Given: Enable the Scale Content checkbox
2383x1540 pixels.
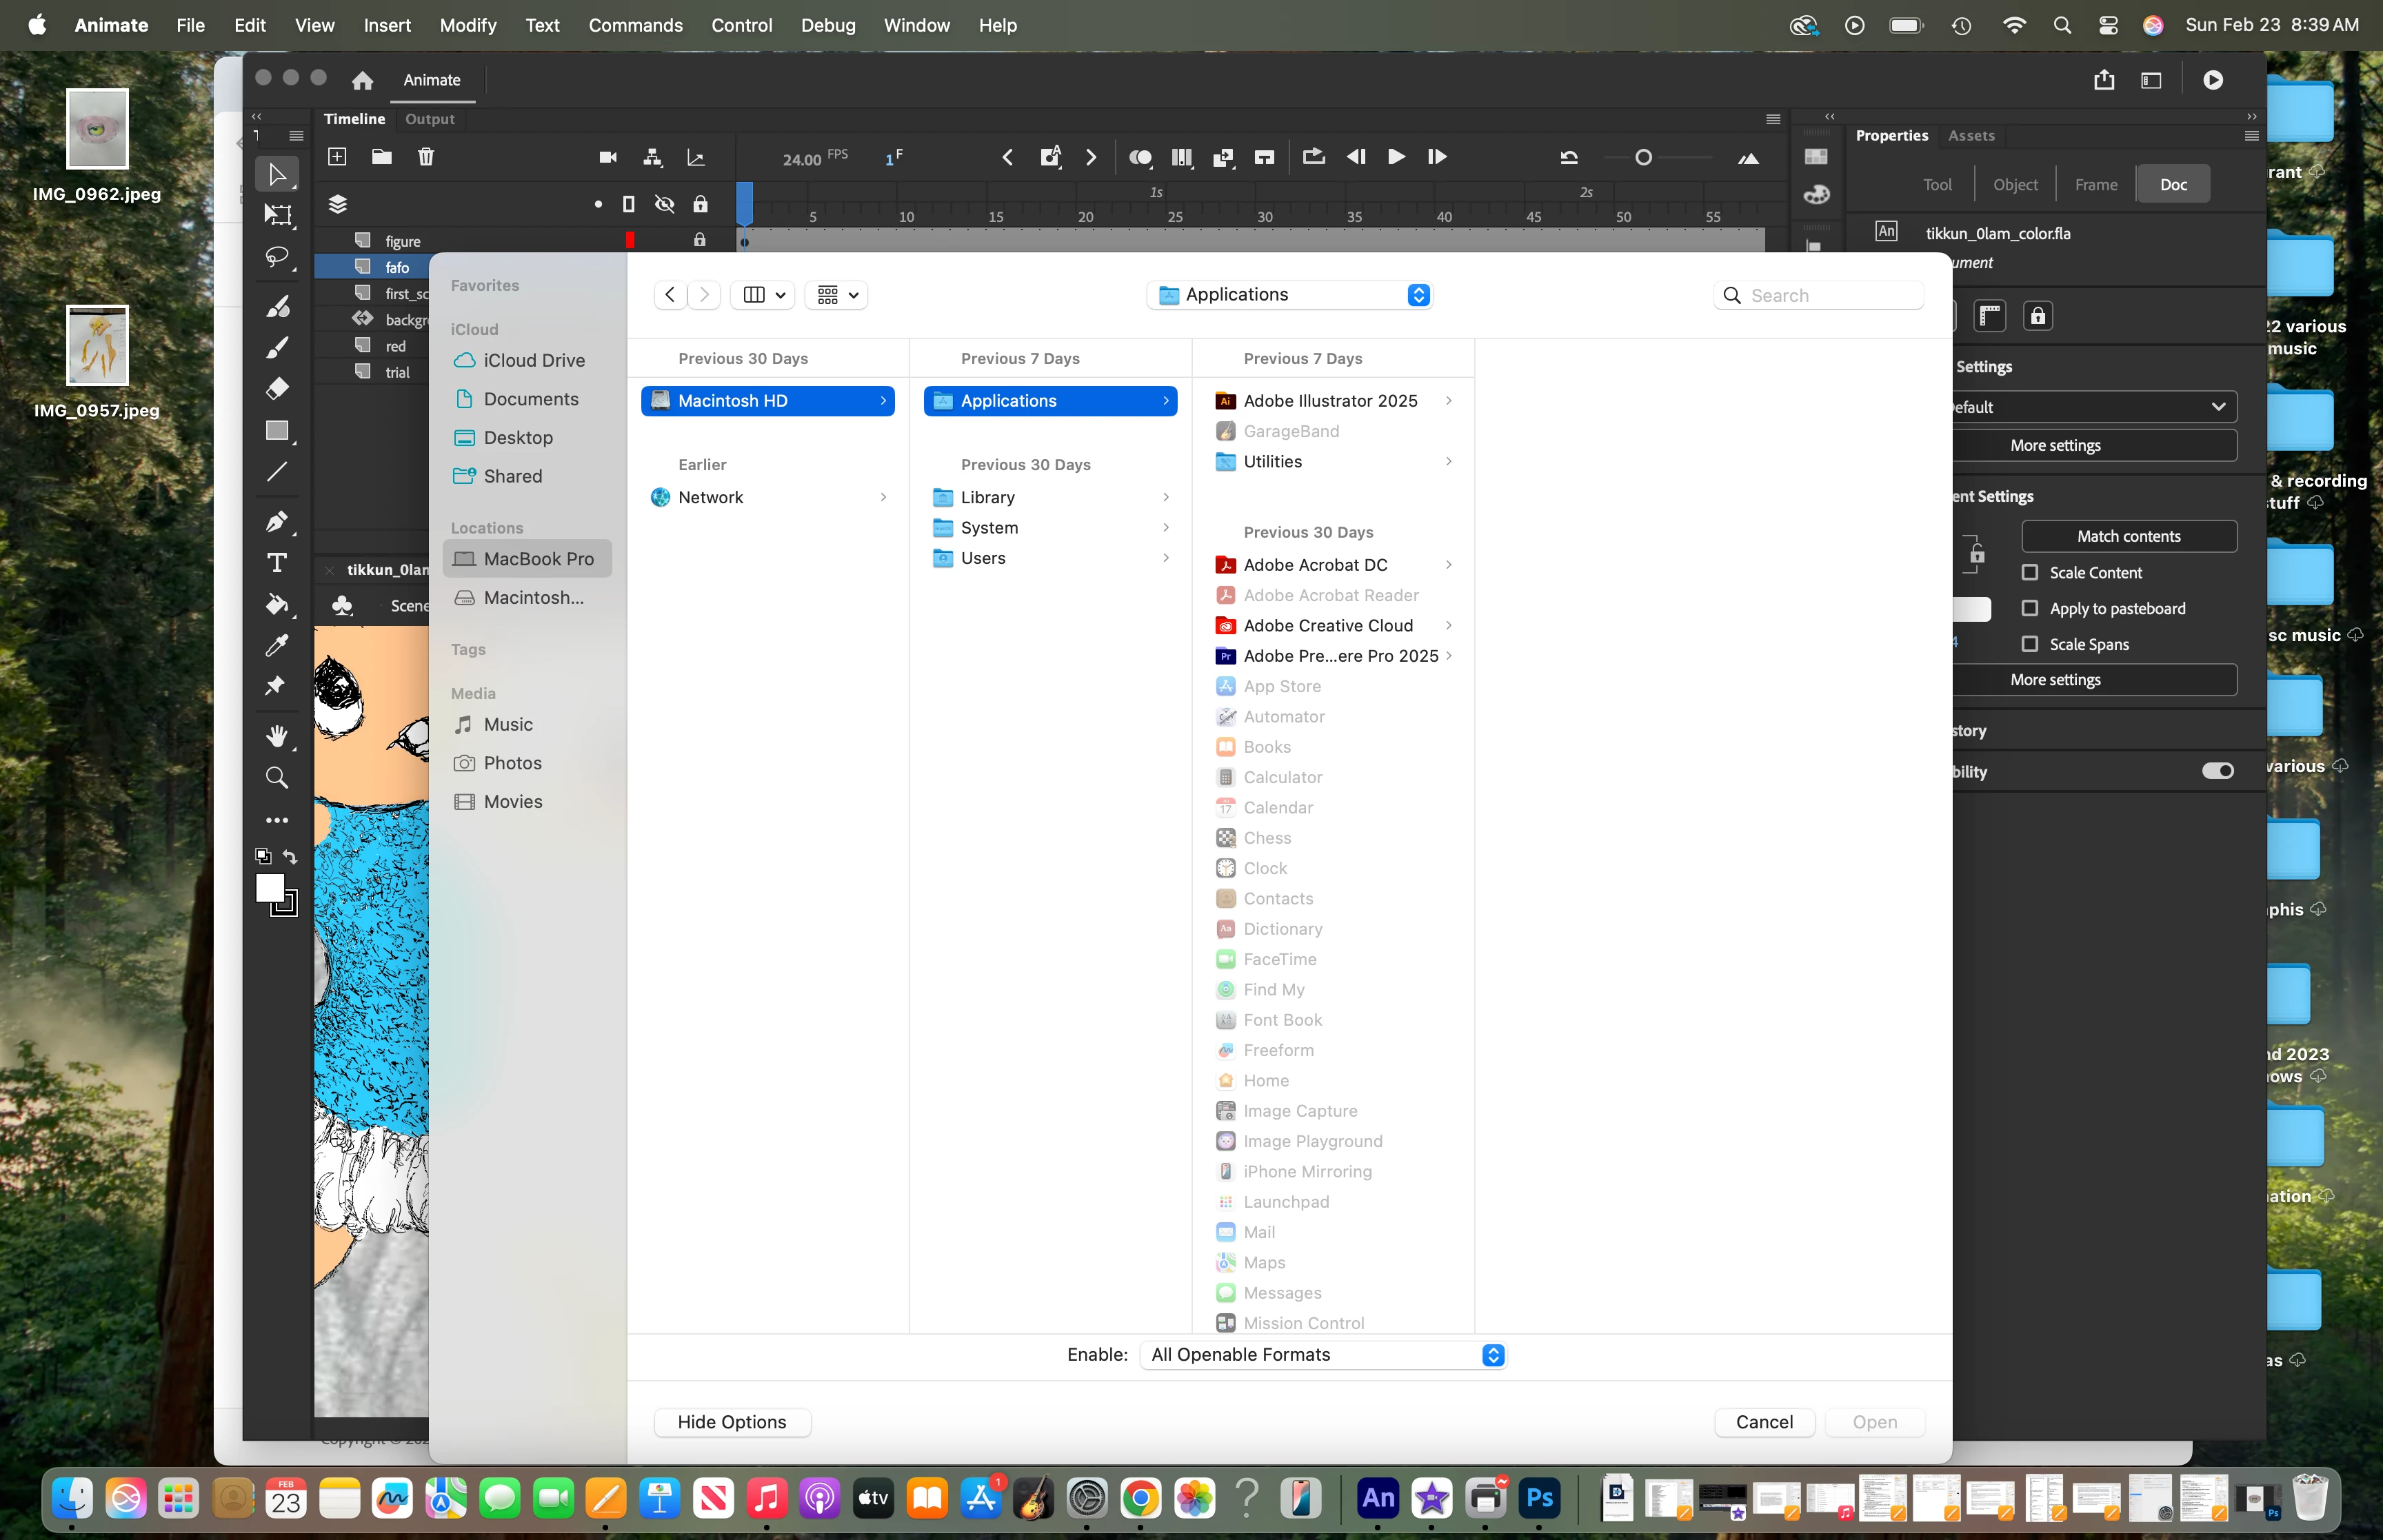Looking at the screenshot, I should pos(2030,573).
